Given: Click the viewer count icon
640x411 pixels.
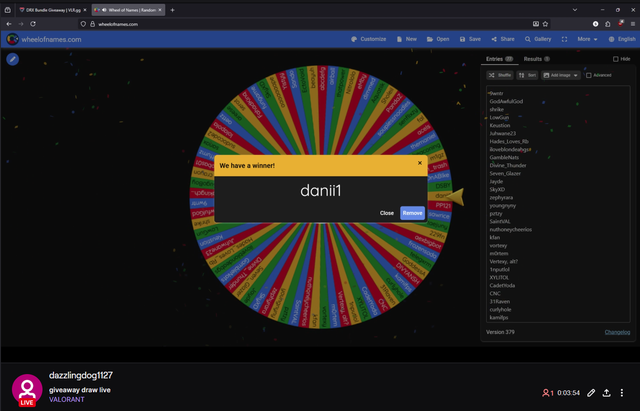Looking at the screenshot, I should pos(545,393).
